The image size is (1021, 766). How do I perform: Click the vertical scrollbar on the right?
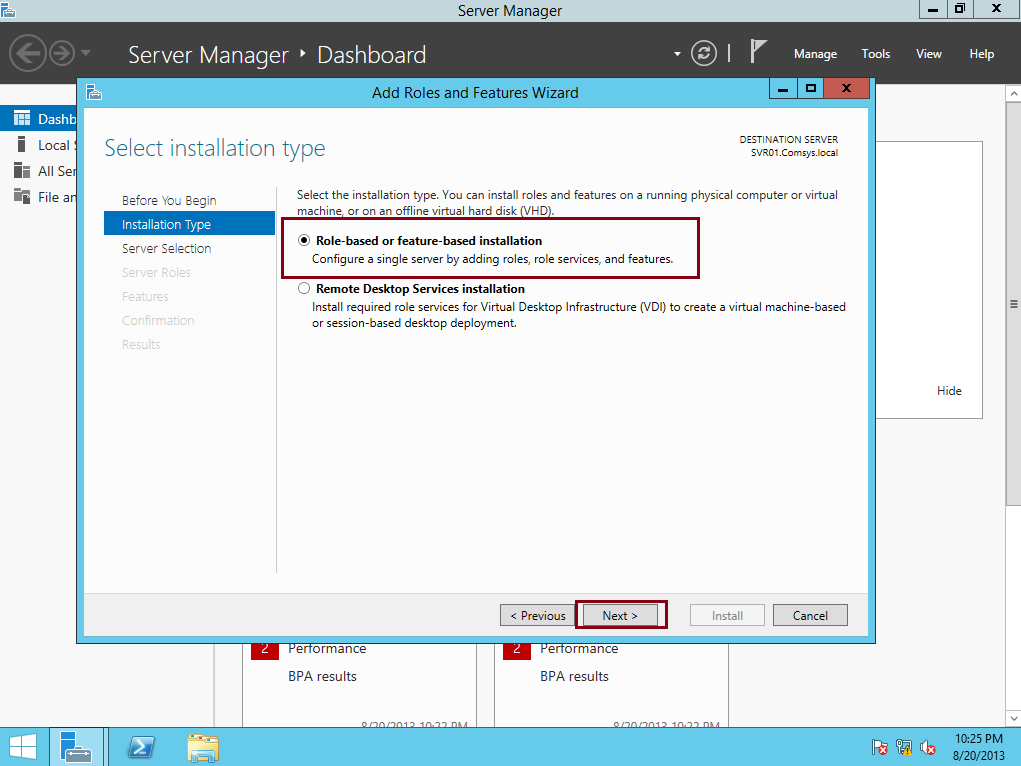point(1013,303)
